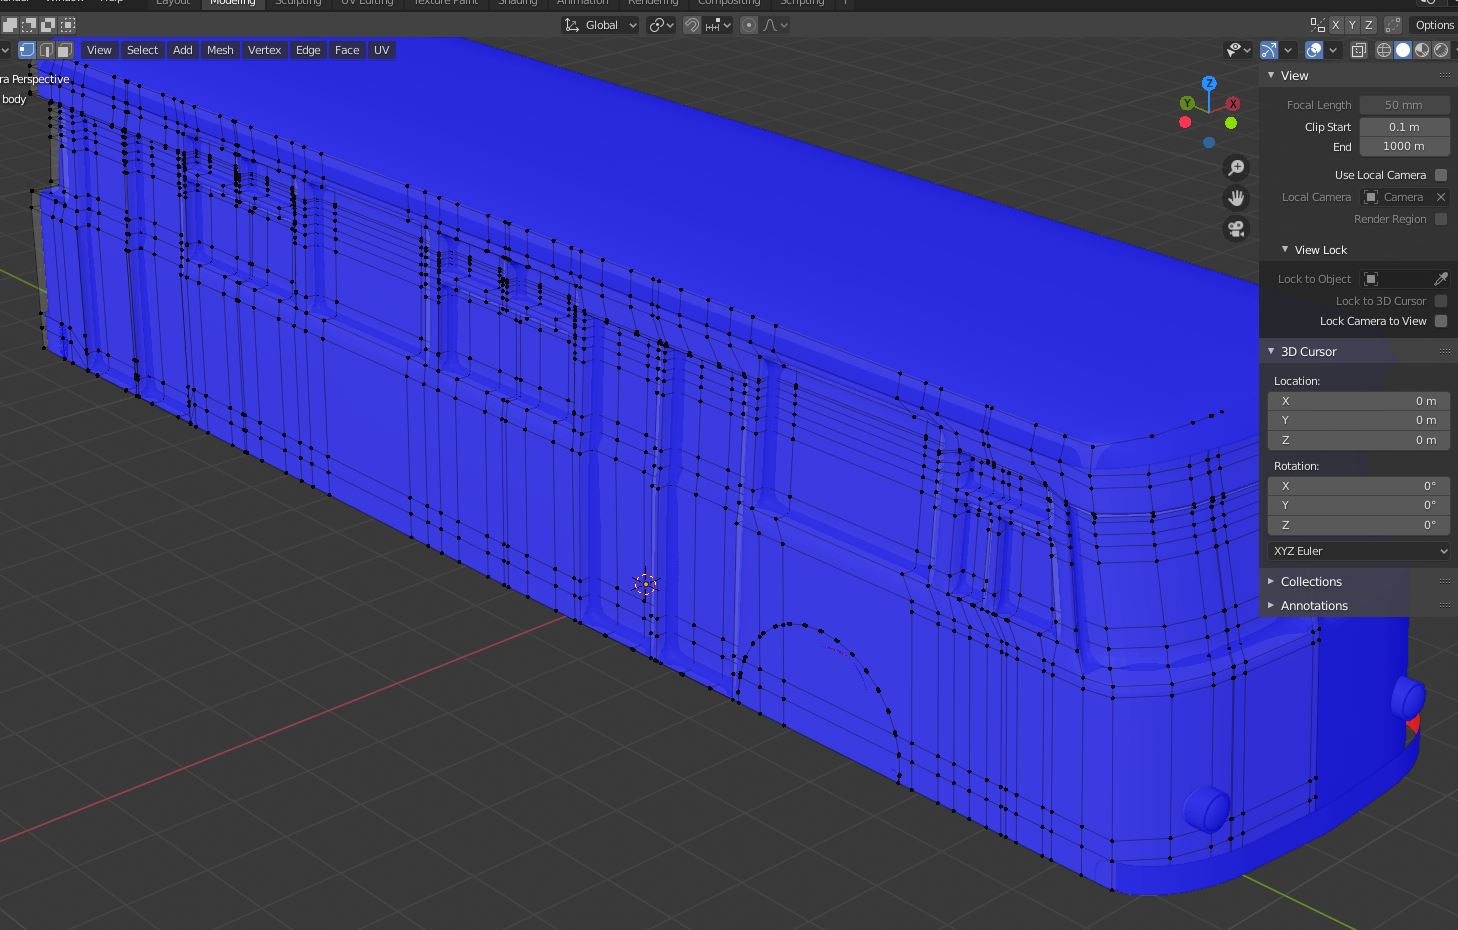1458x930 pixels.
Task: Enable Use Local Camera checkbox
Action: [1441, 175]
